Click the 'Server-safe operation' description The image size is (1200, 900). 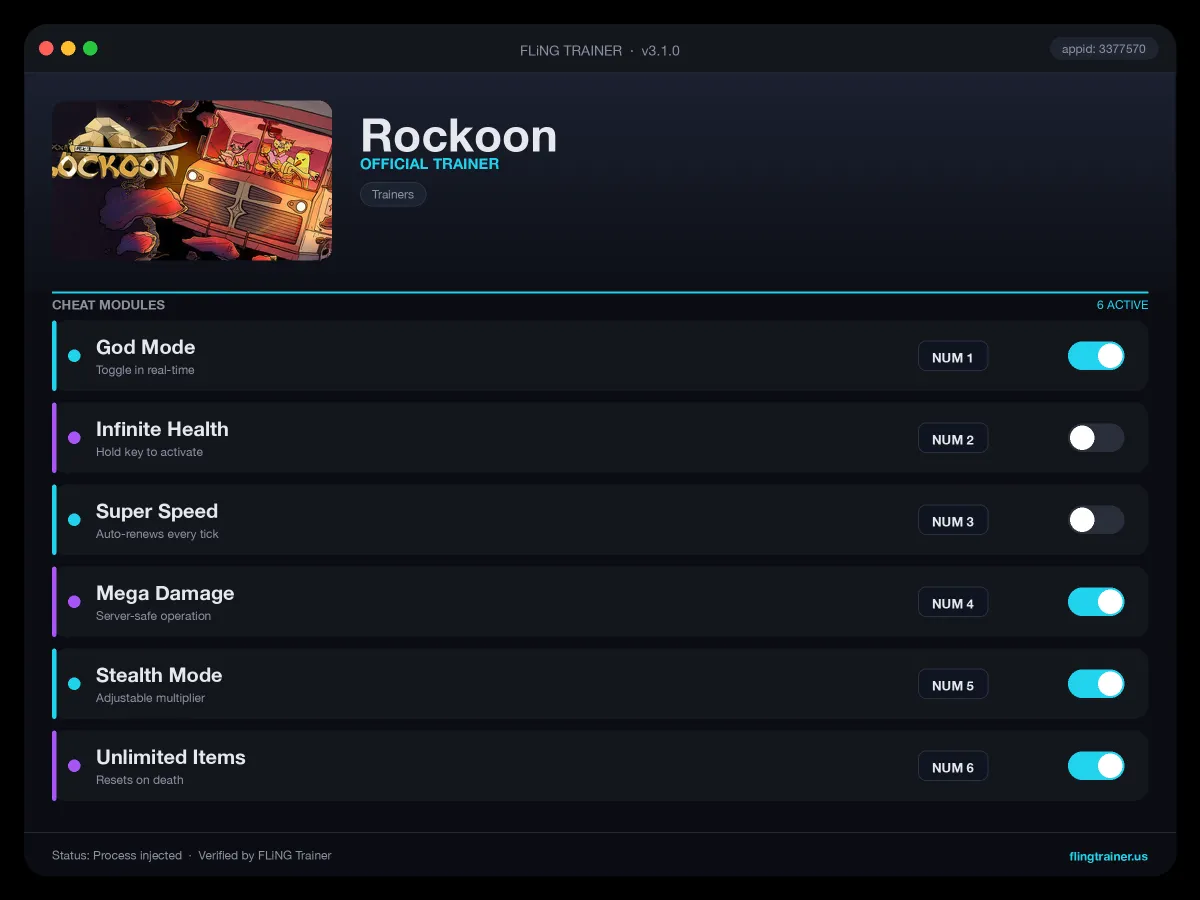(x=153, y=616)
